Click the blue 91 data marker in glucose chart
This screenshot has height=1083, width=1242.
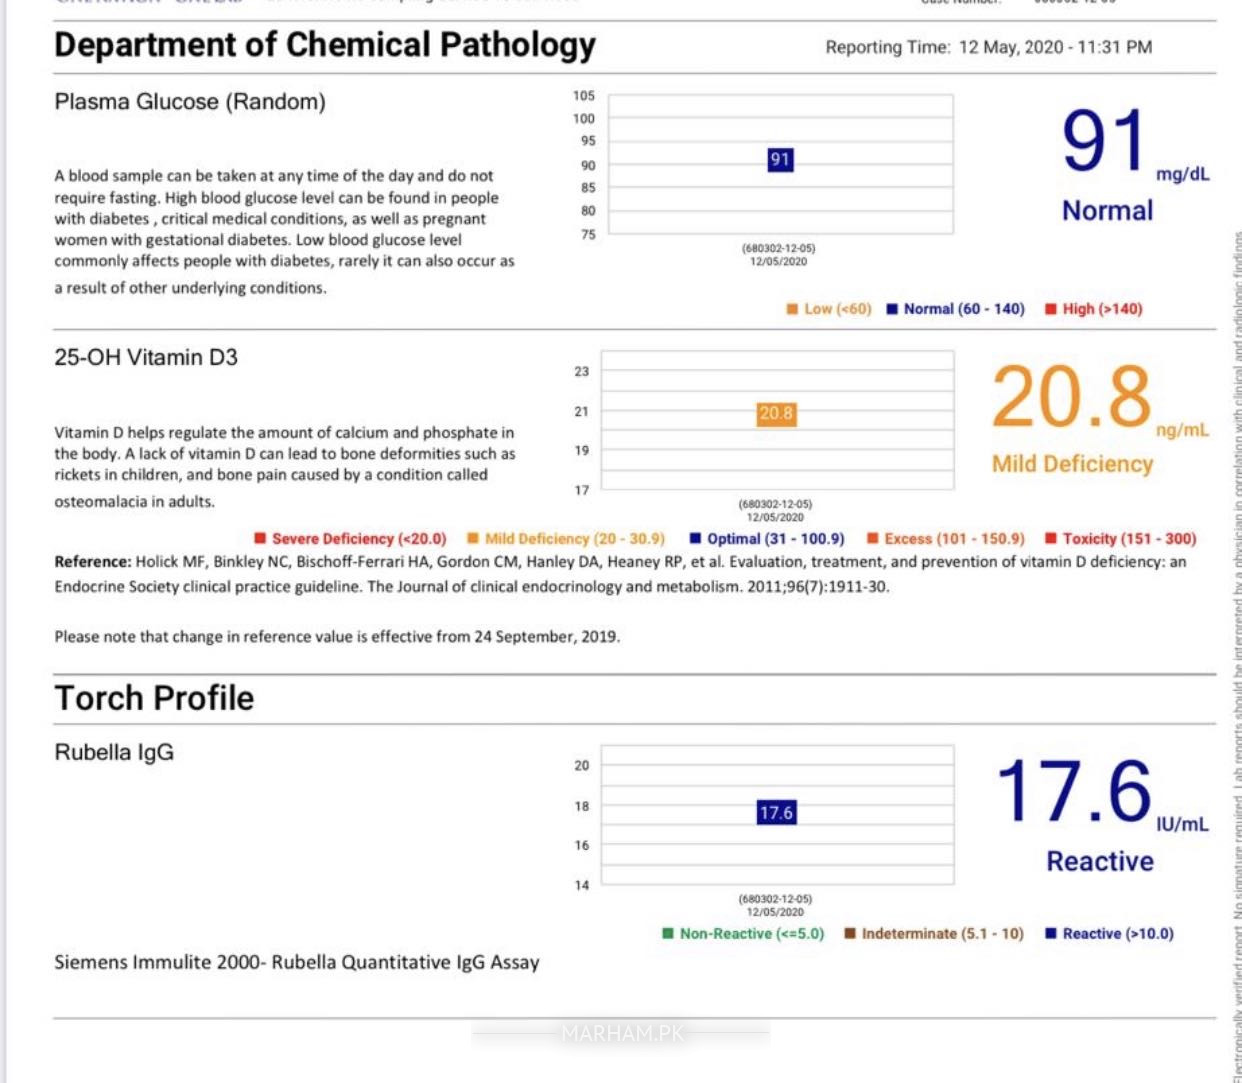coord(780,159)
